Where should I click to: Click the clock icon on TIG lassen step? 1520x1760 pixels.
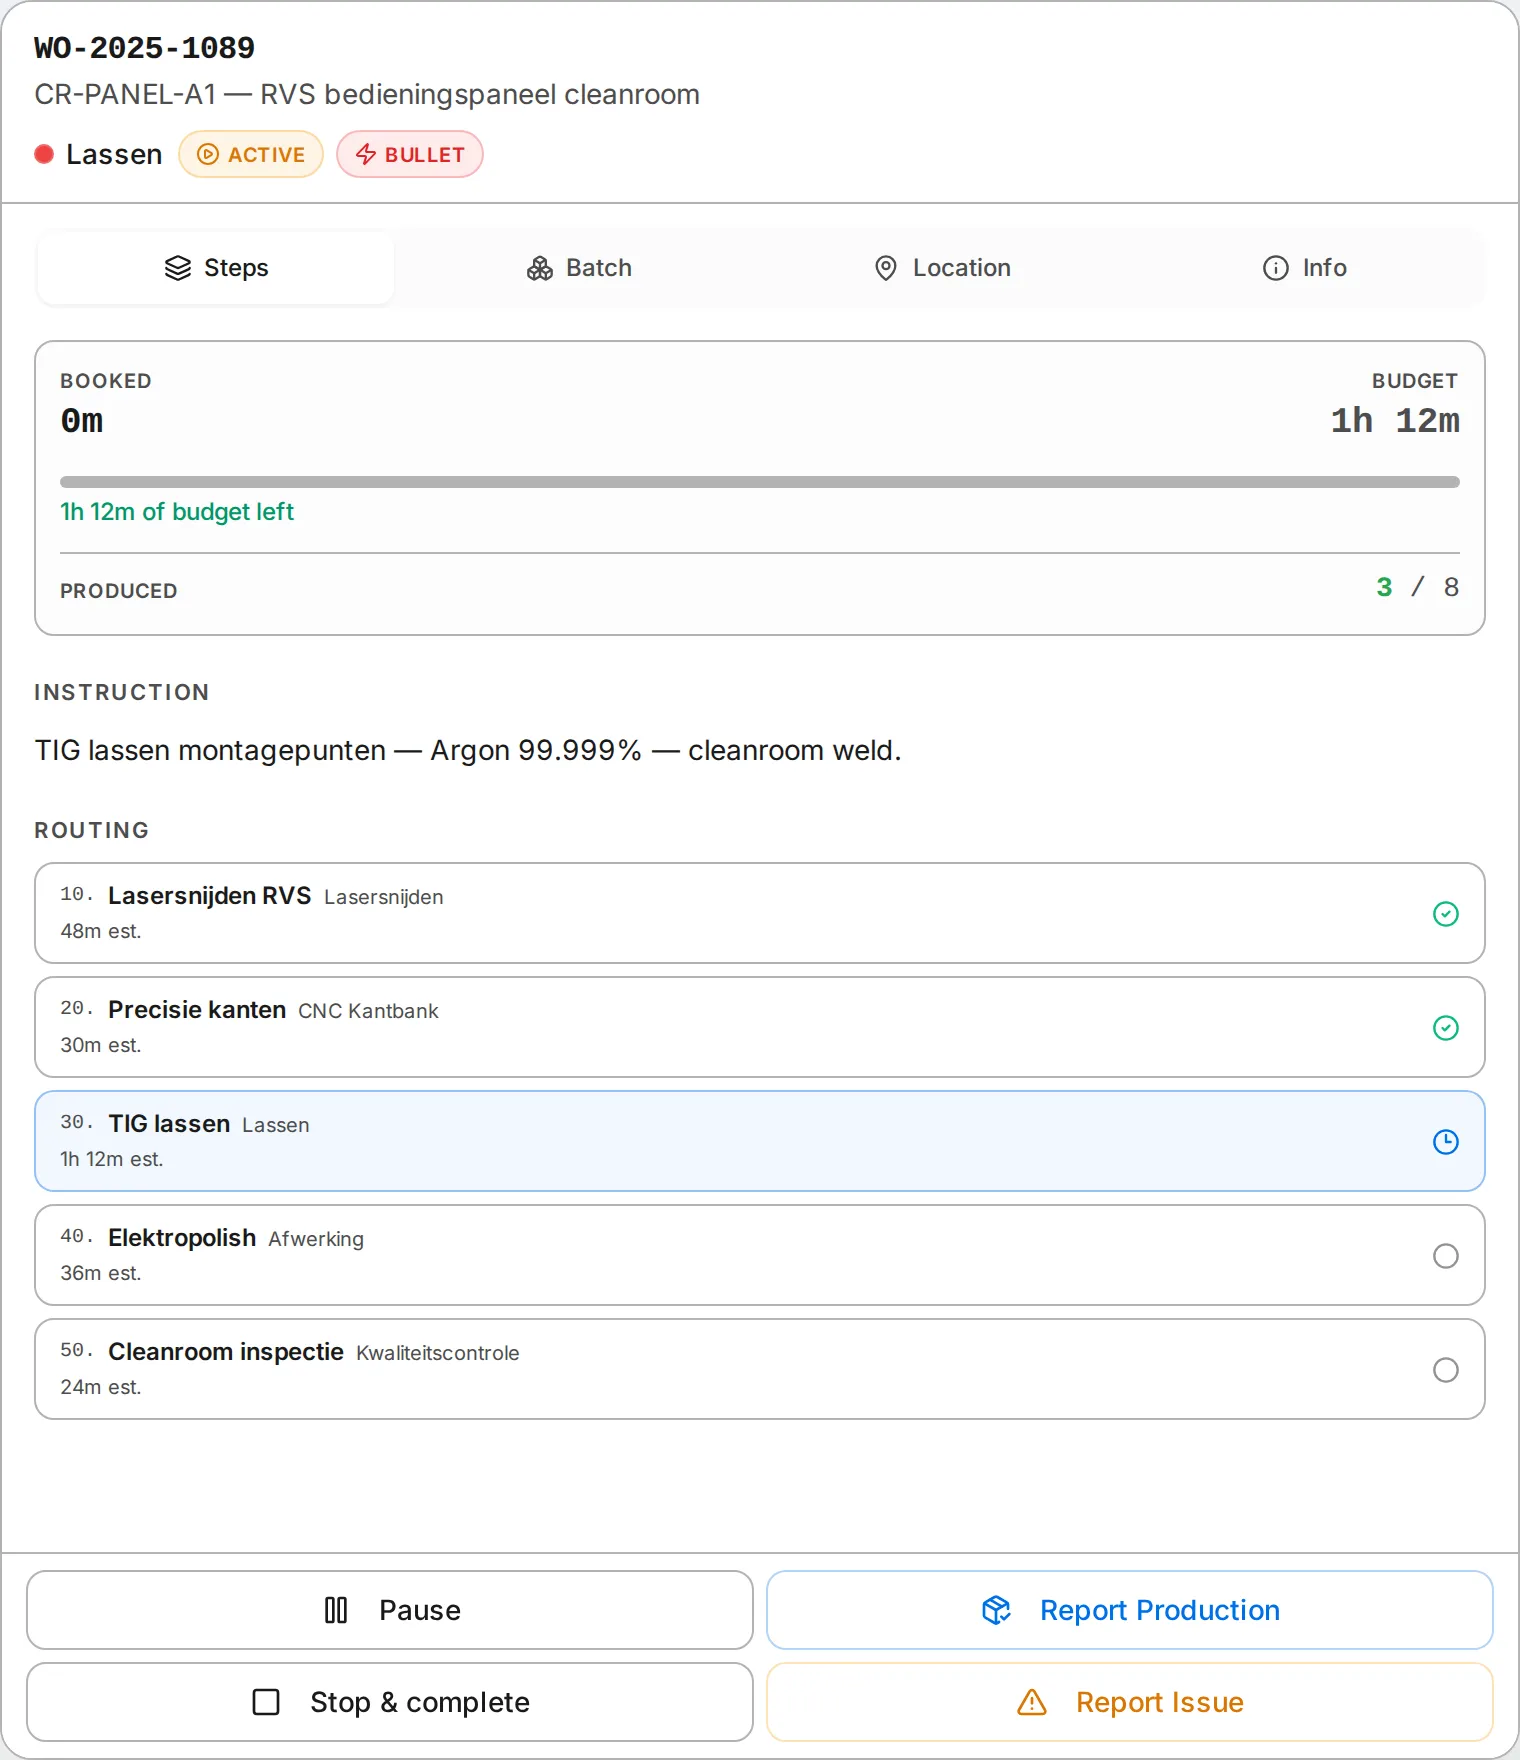point(1446,1142)
